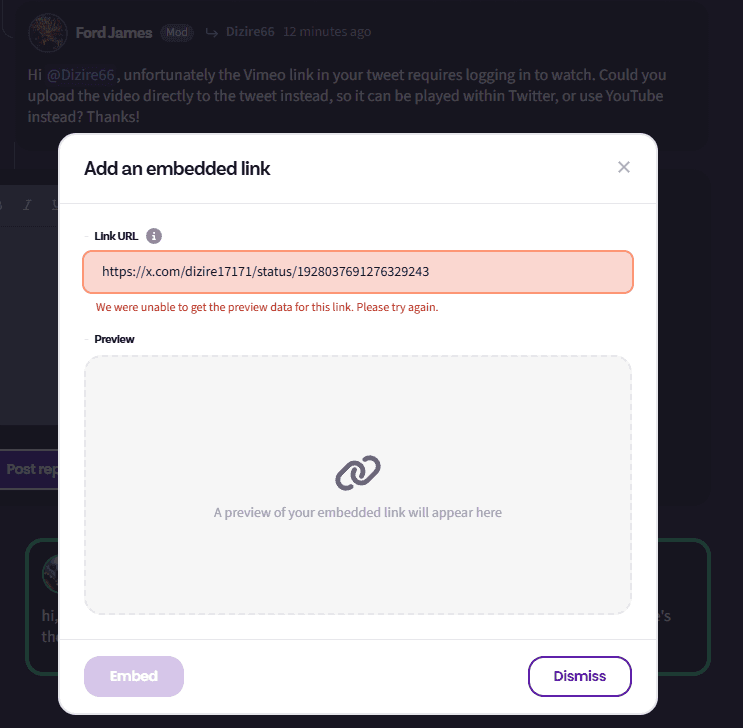
Task: Open the Dizire66 reply-to username link
Action: [250, 32]
